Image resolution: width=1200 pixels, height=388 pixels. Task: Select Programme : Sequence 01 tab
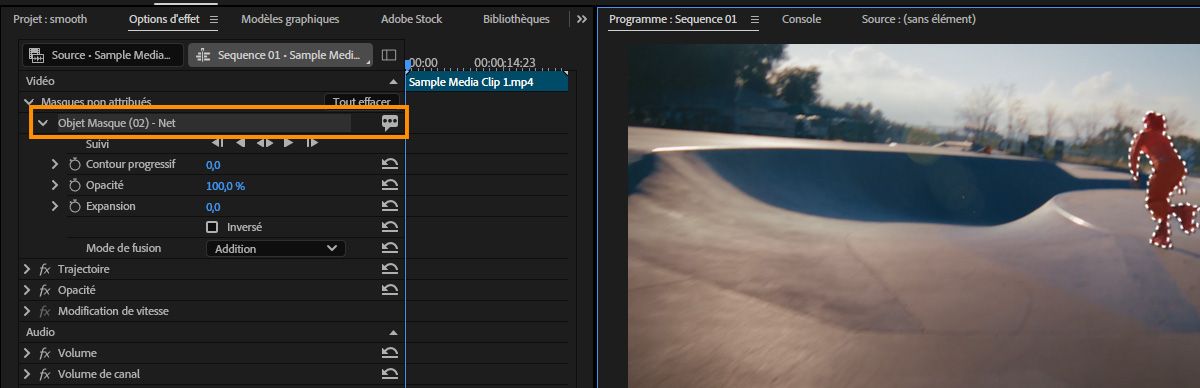point(673,19)
